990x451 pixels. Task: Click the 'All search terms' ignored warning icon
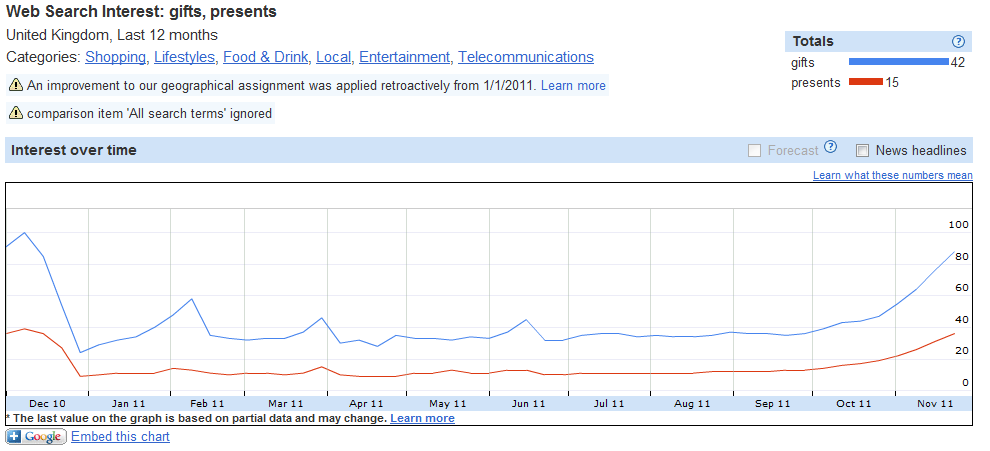[16, 114]
